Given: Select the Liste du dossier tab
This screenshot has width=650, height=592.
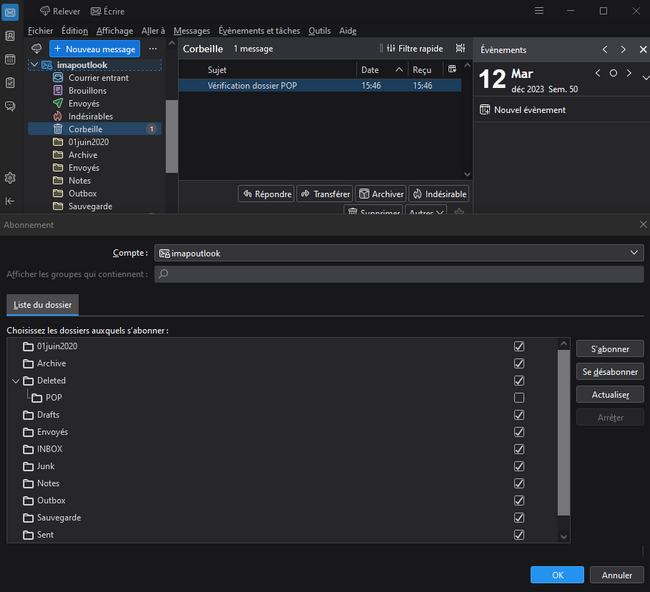Looking at the screenshot, I should 42,304.
